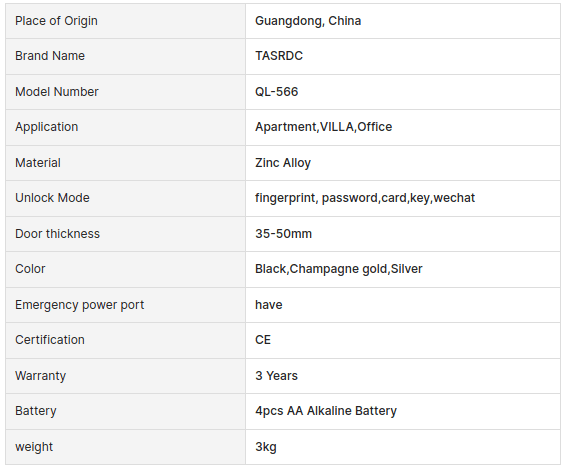The image size is (565, 470).
Task: Select the Guangdong, China value
Action: tap(308, 21)
